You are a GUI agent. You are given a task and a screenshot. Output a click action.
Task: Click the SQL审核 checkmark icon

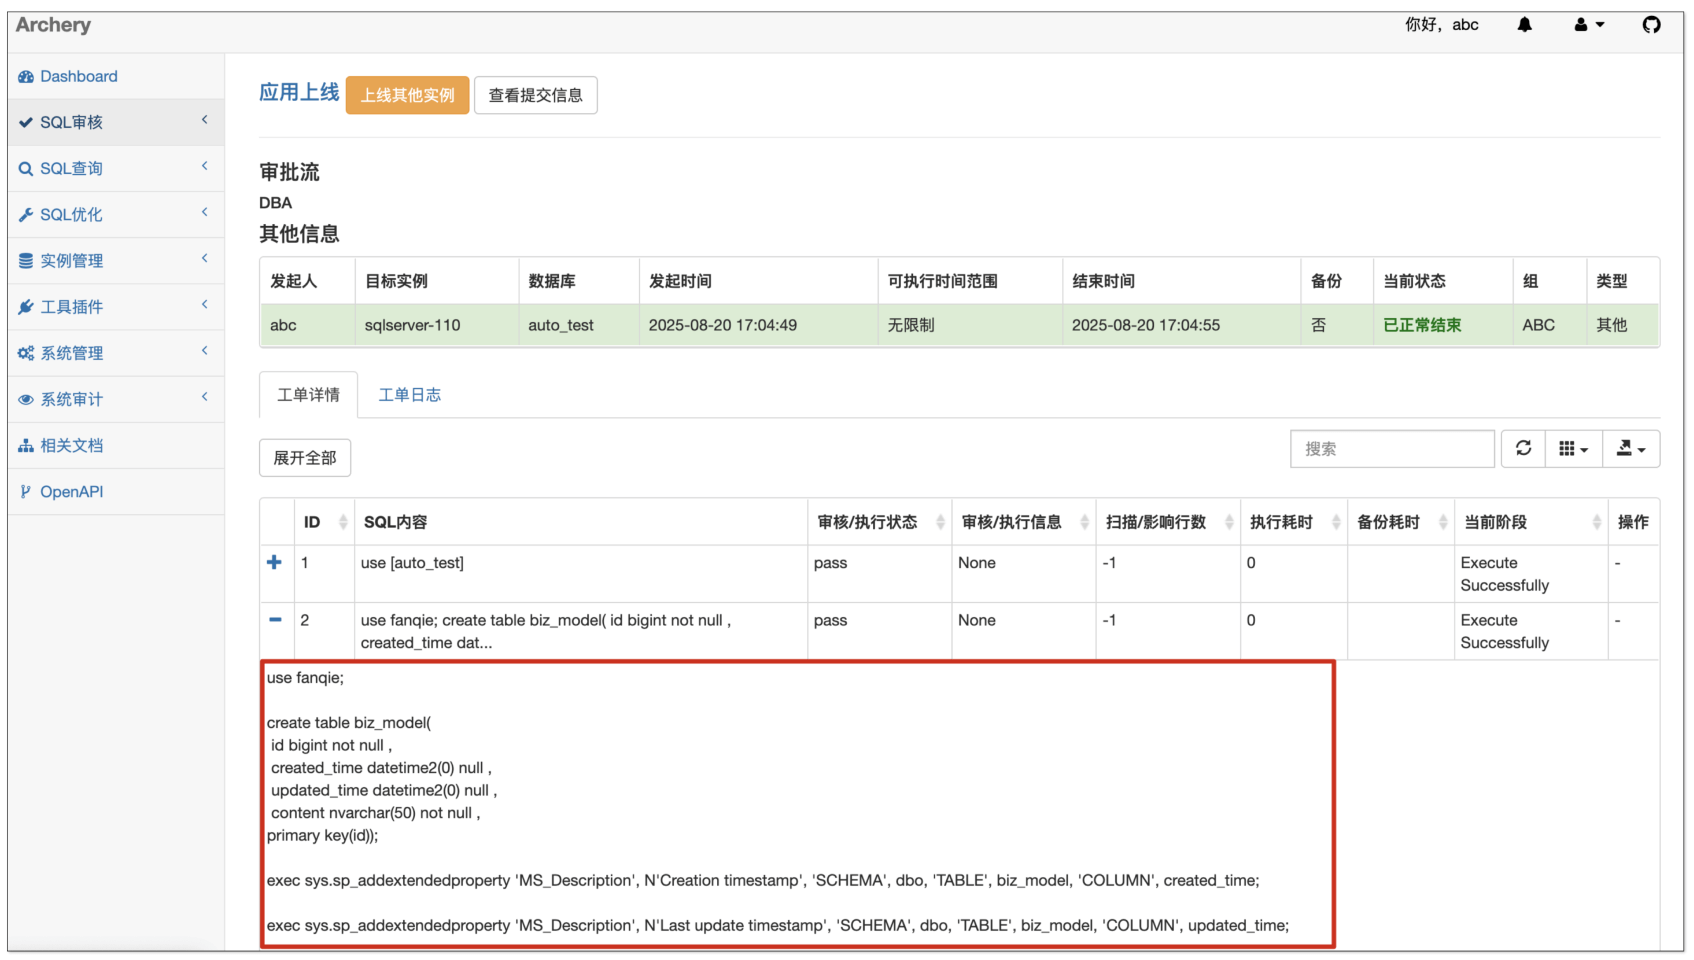[x=26, y=123]
